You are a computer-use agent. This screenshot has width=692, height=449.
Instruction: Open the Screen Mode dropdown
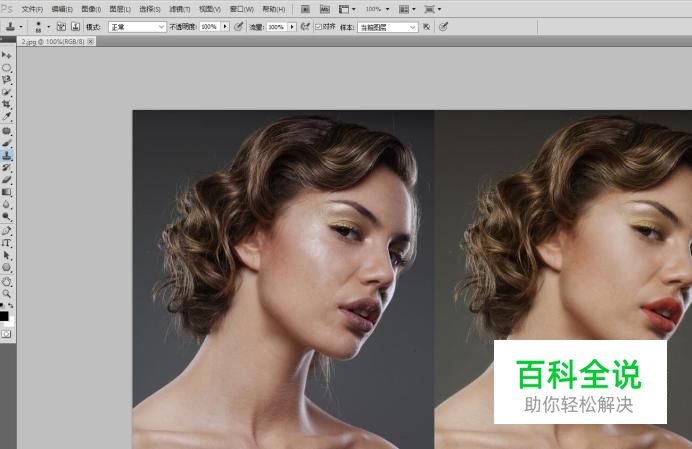[432, 9]
